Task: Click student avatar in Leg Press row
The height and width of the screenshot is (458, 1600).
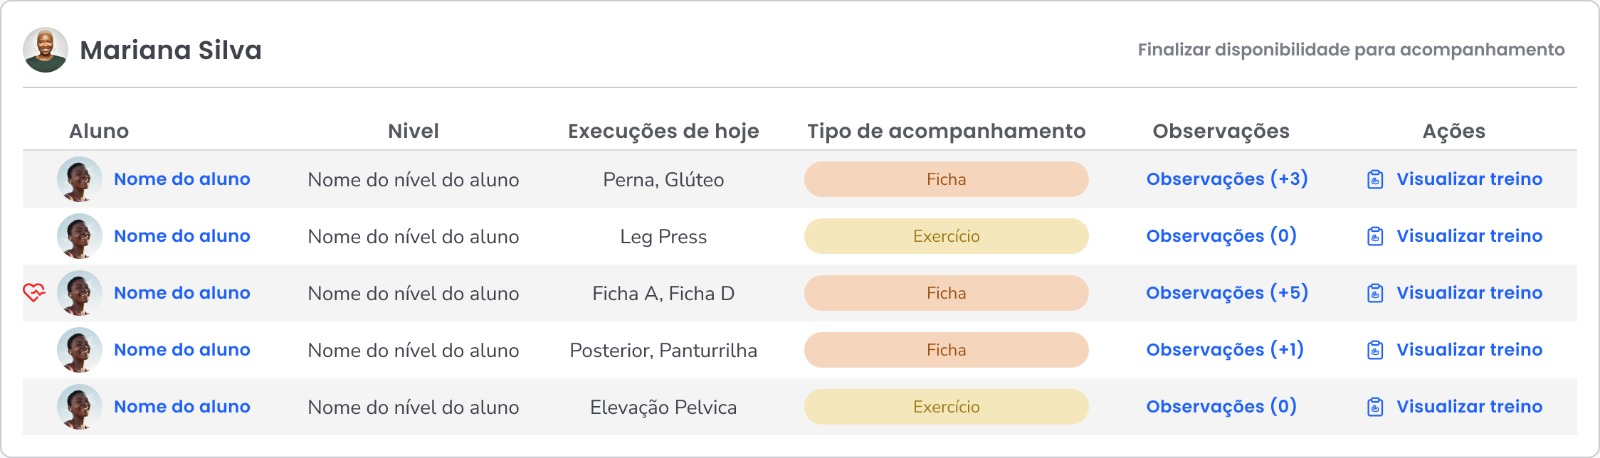Action: pyautogui.click(x=79, y=236)
